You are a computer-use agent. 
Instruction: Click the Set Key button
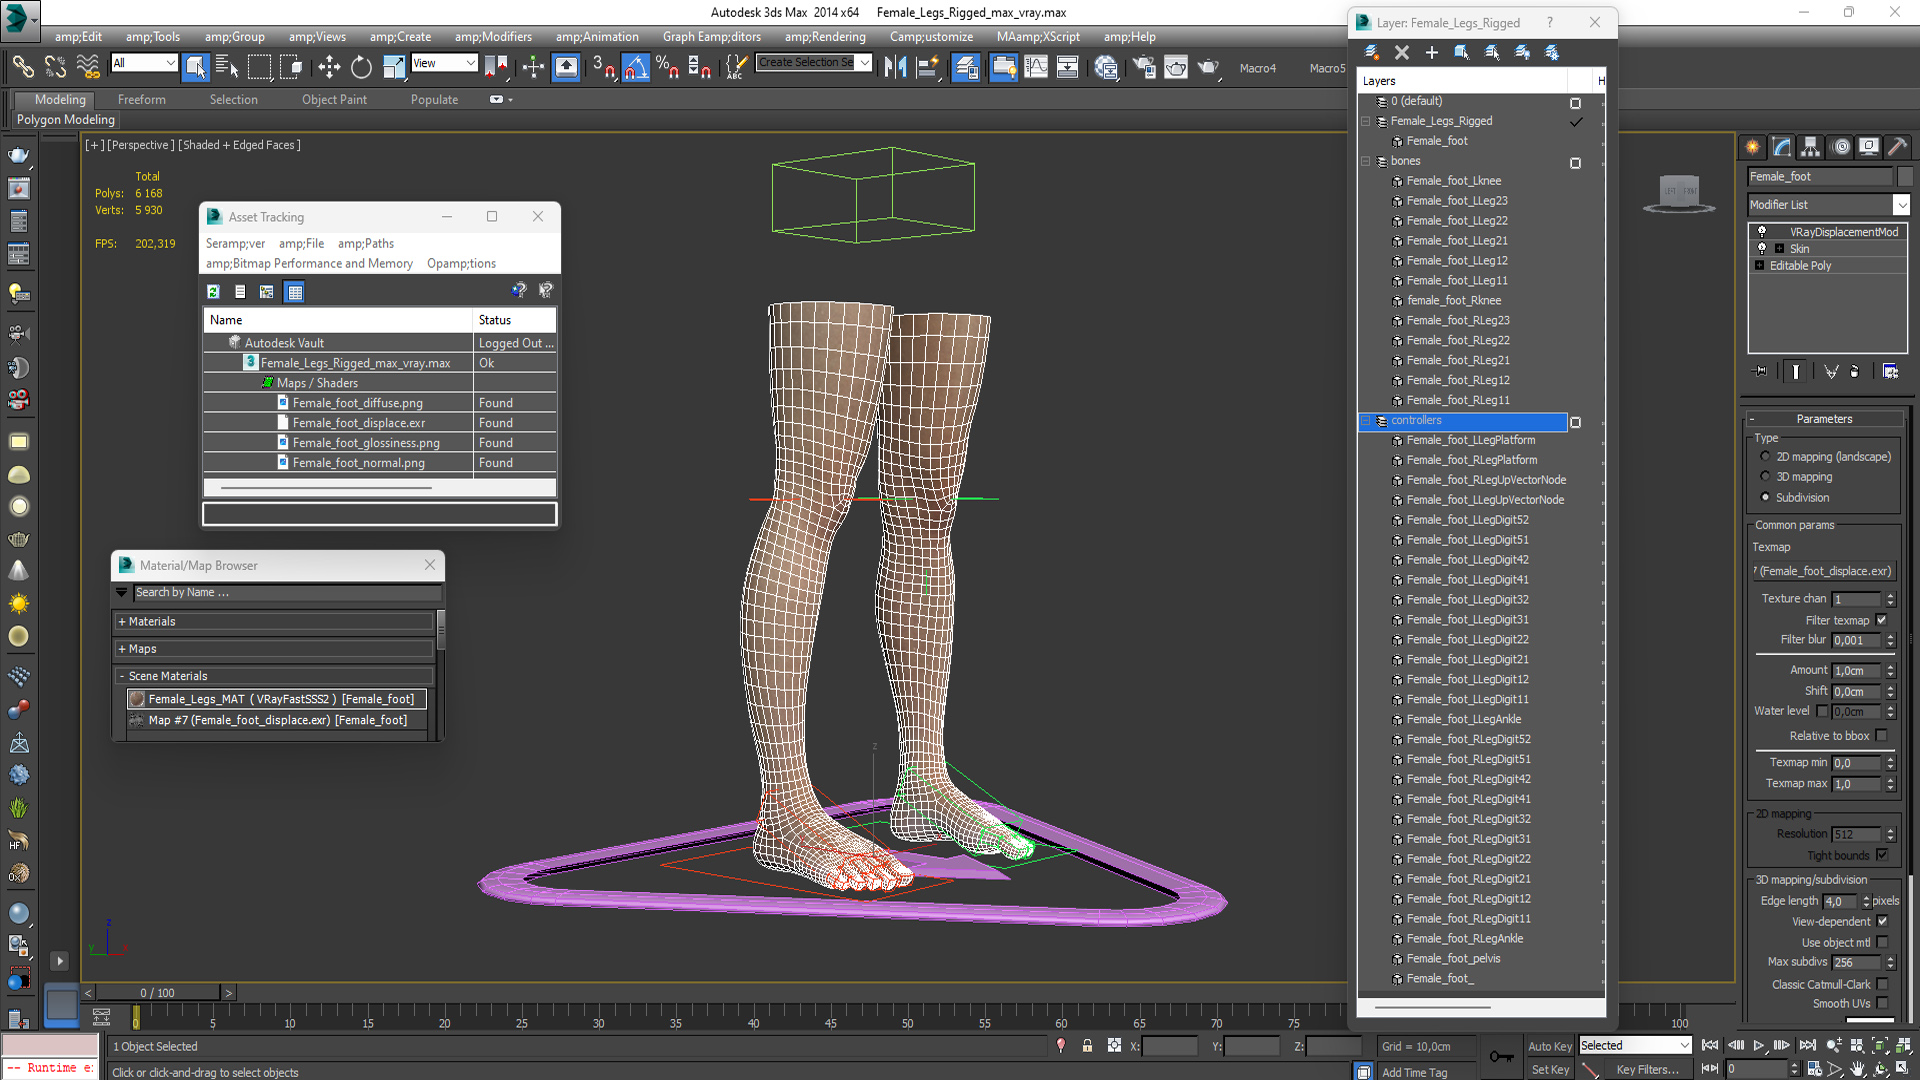pos(1550,1070)
